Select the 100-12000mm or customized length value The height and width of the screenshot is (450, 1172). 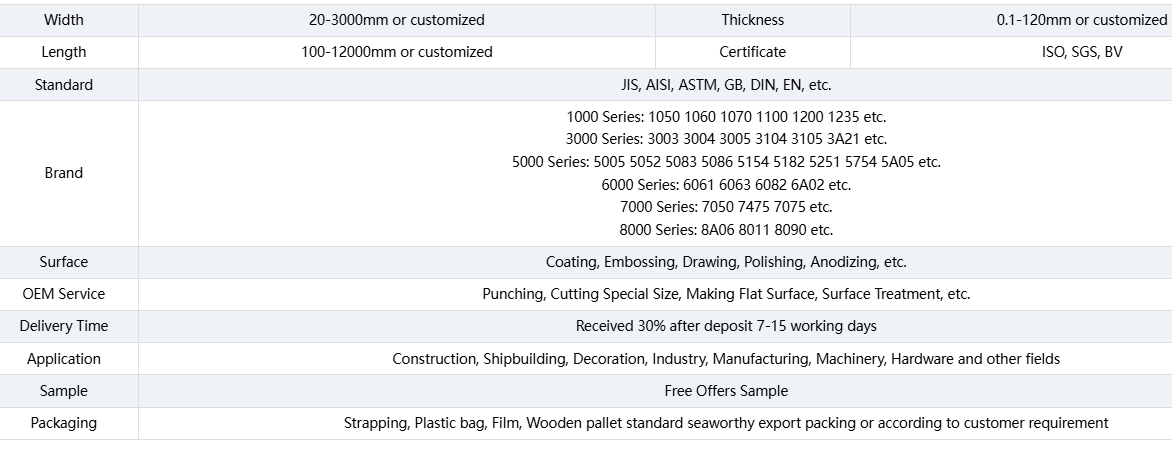click(397, 52)
